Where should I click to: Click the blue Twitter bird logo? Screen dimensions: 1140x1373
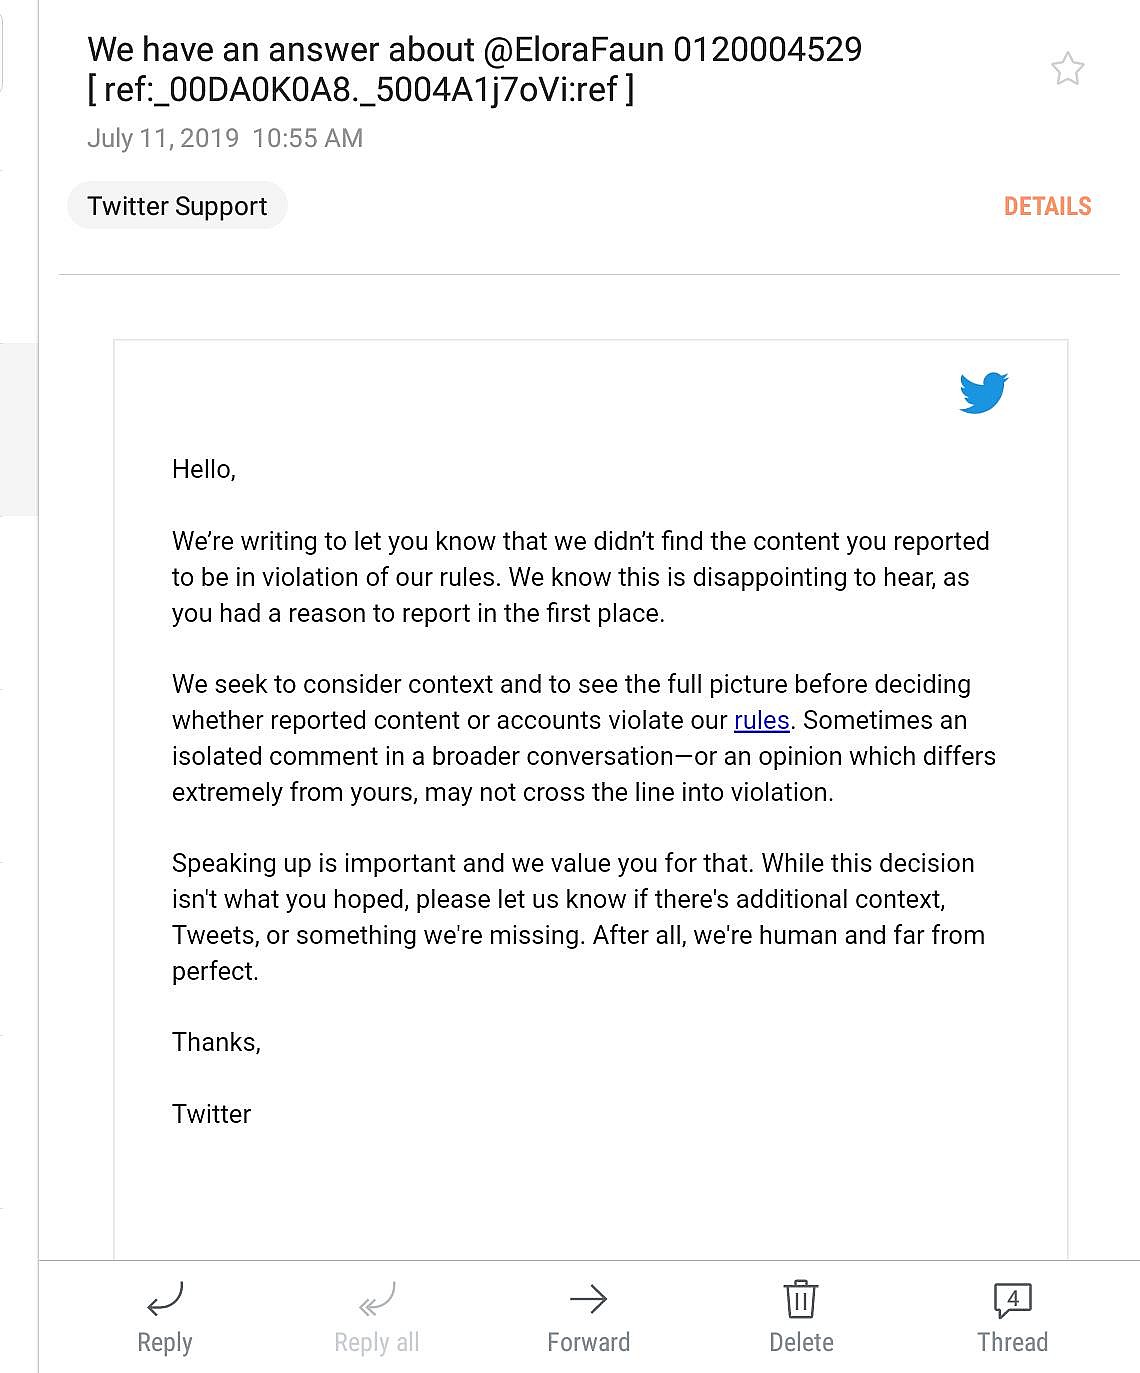[983, 392]
